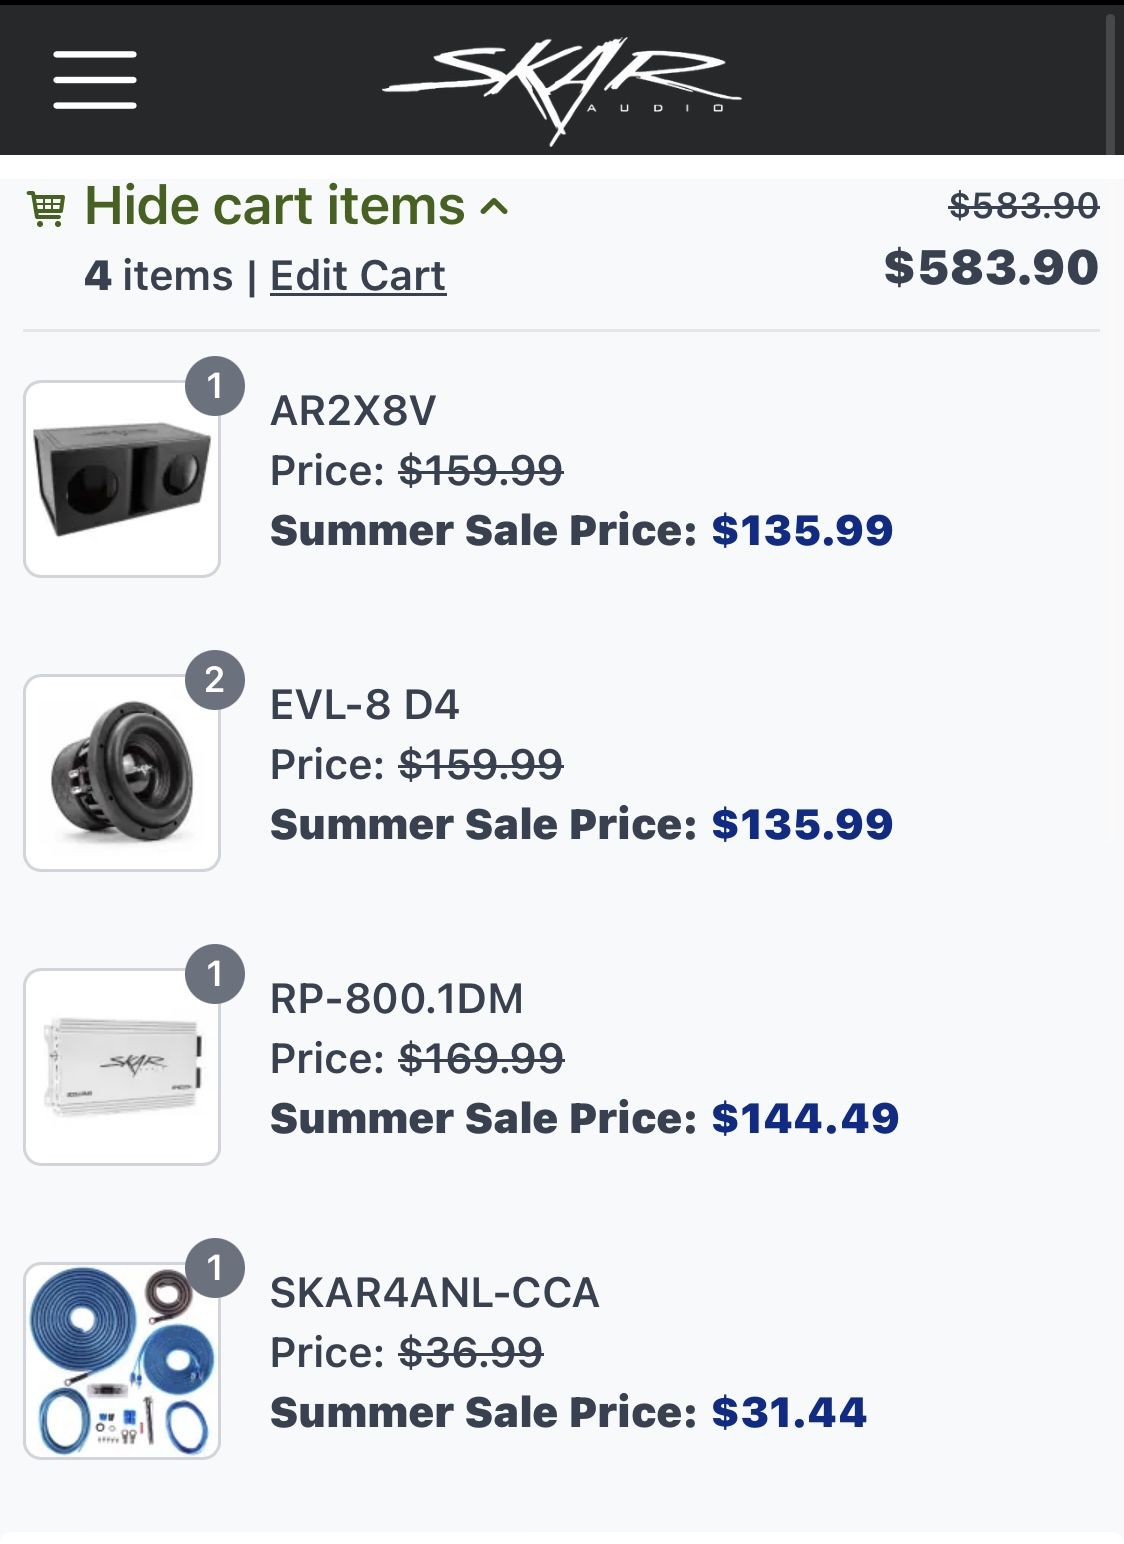Click quantity badge showing 2 on EVL-8

214,680
